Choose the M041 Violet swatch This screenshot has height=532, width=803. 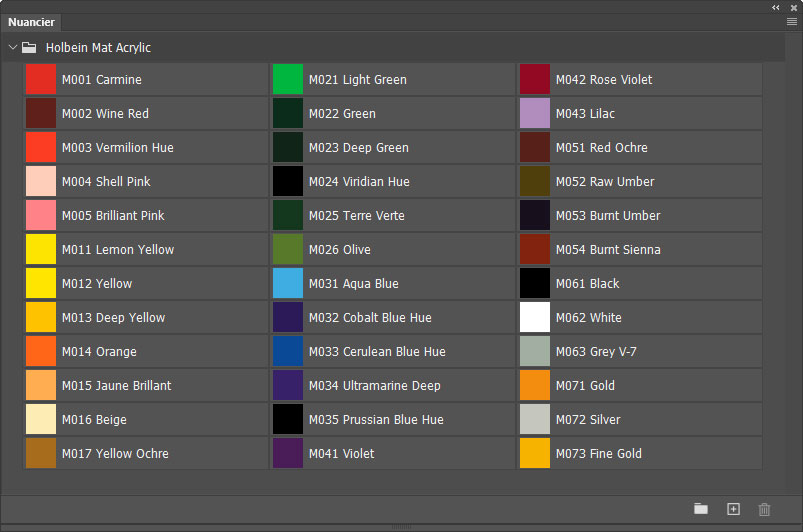[x=288, y=453]
